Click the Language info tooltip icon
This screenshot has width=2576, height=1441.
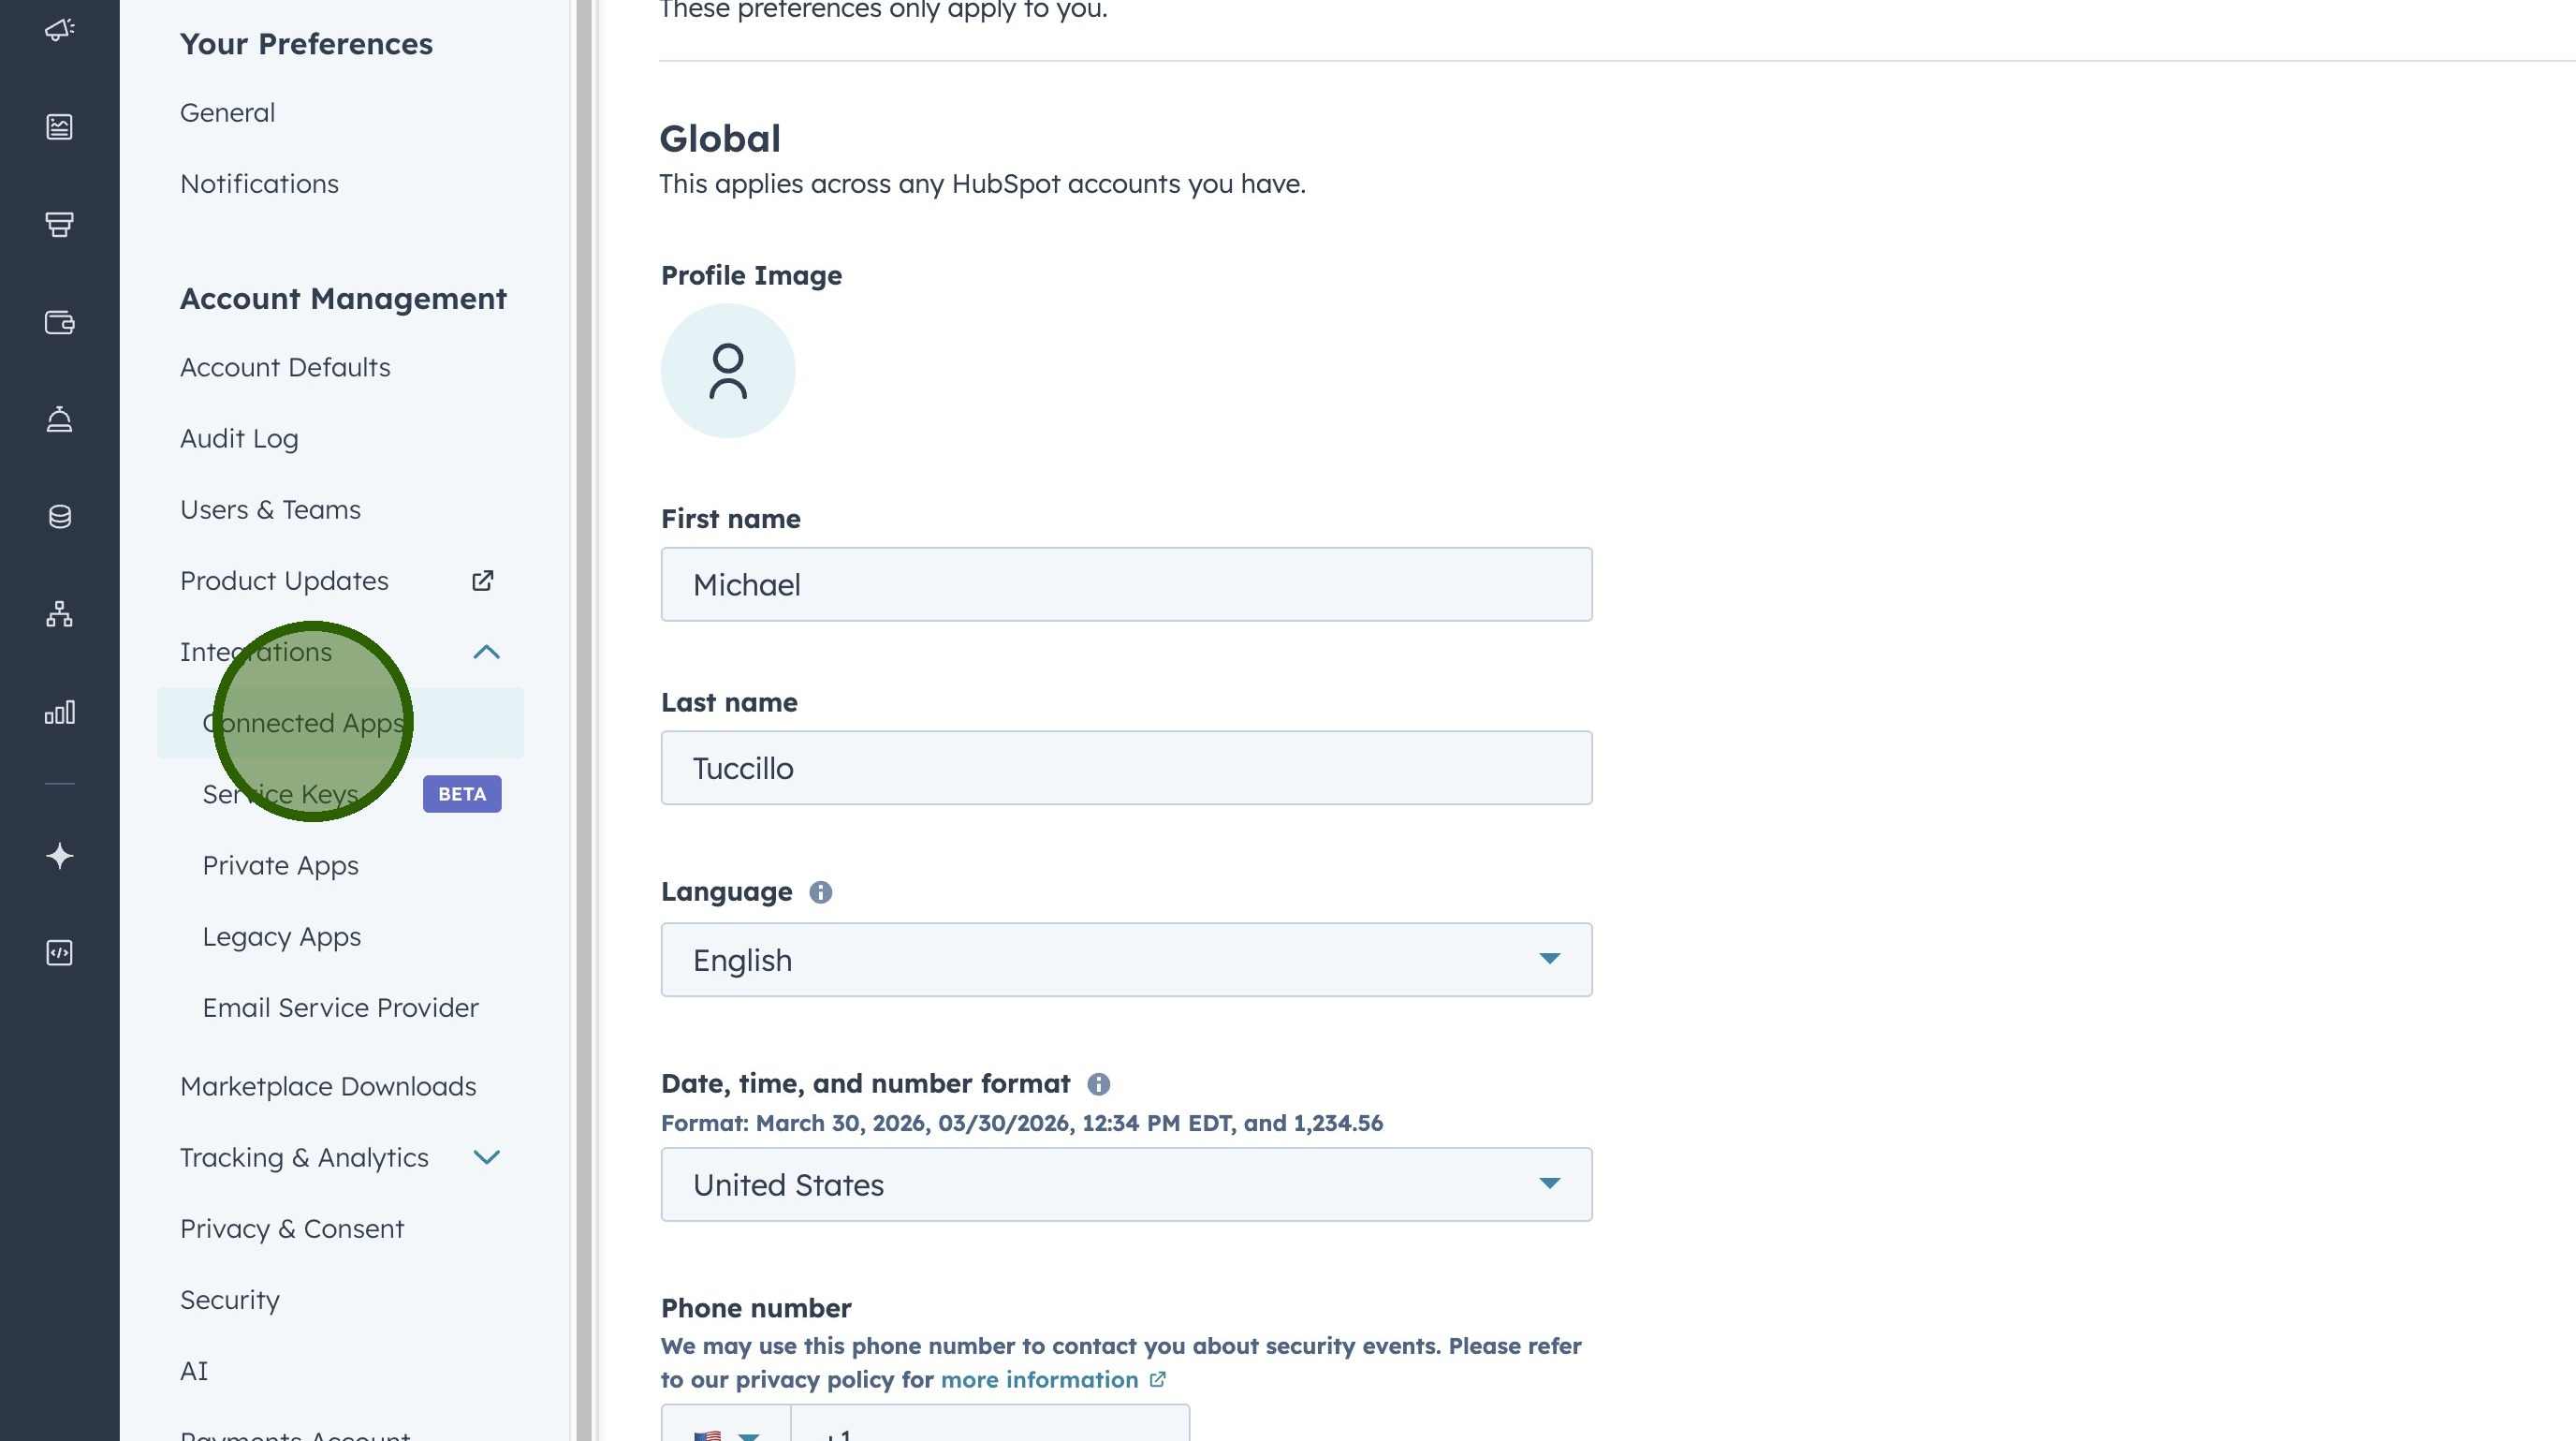(820, 892)
